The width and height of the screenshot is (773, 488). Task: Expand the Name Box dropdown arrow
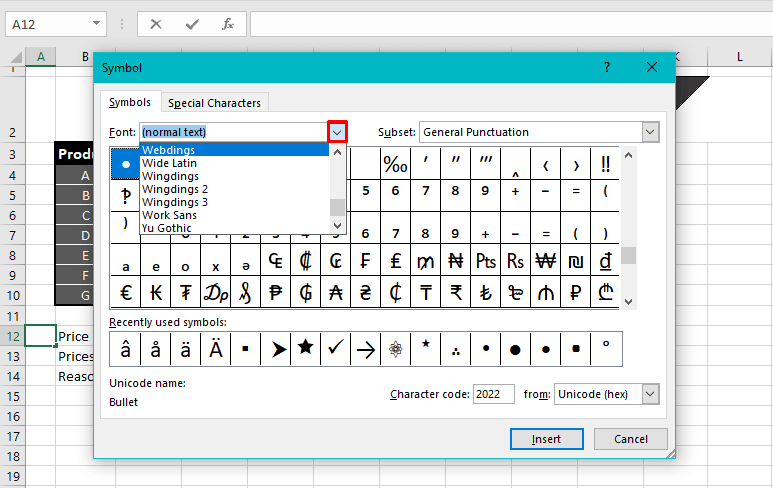(x=96, y=24)
